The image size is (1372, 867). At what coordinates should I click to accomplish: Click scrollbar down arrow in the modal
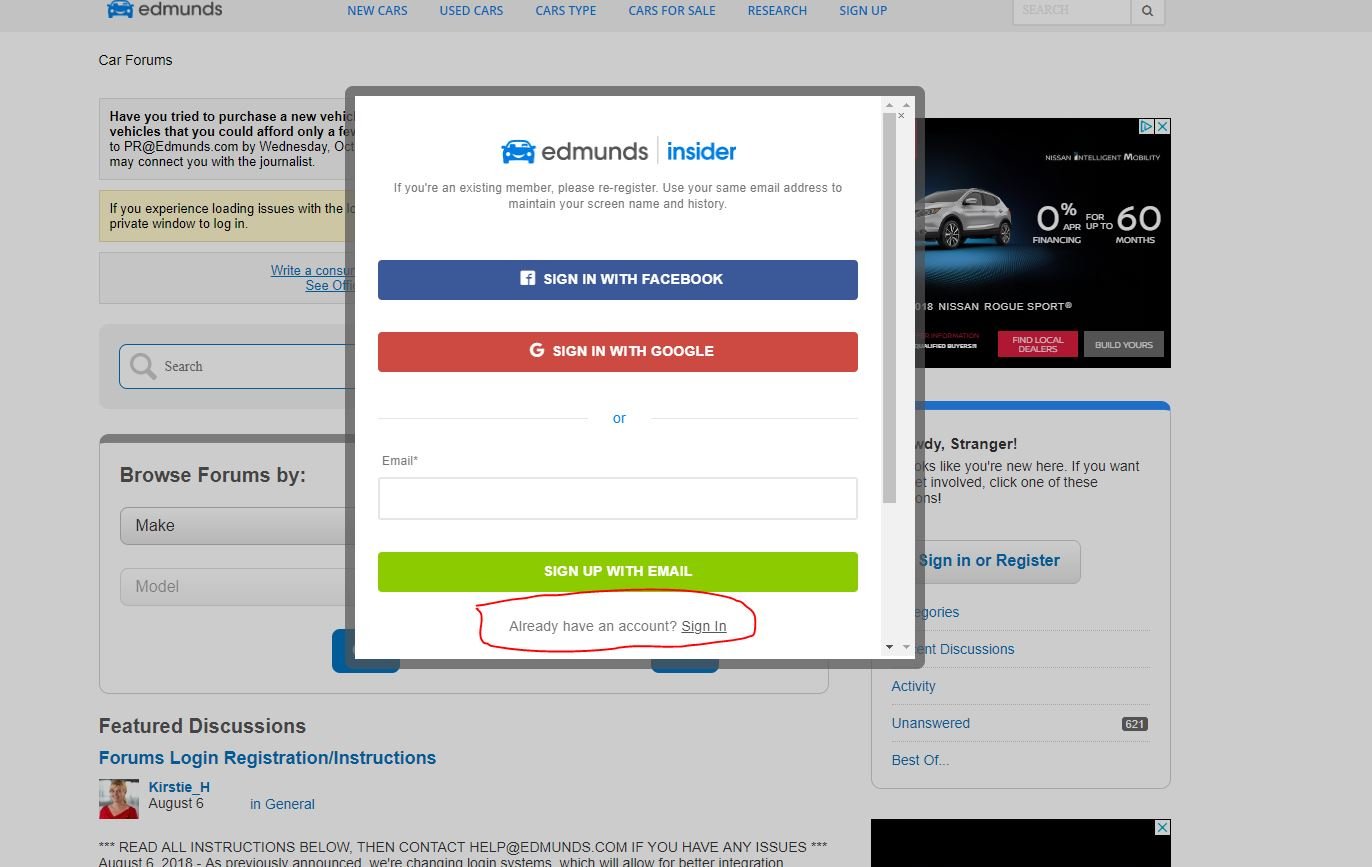889,648
